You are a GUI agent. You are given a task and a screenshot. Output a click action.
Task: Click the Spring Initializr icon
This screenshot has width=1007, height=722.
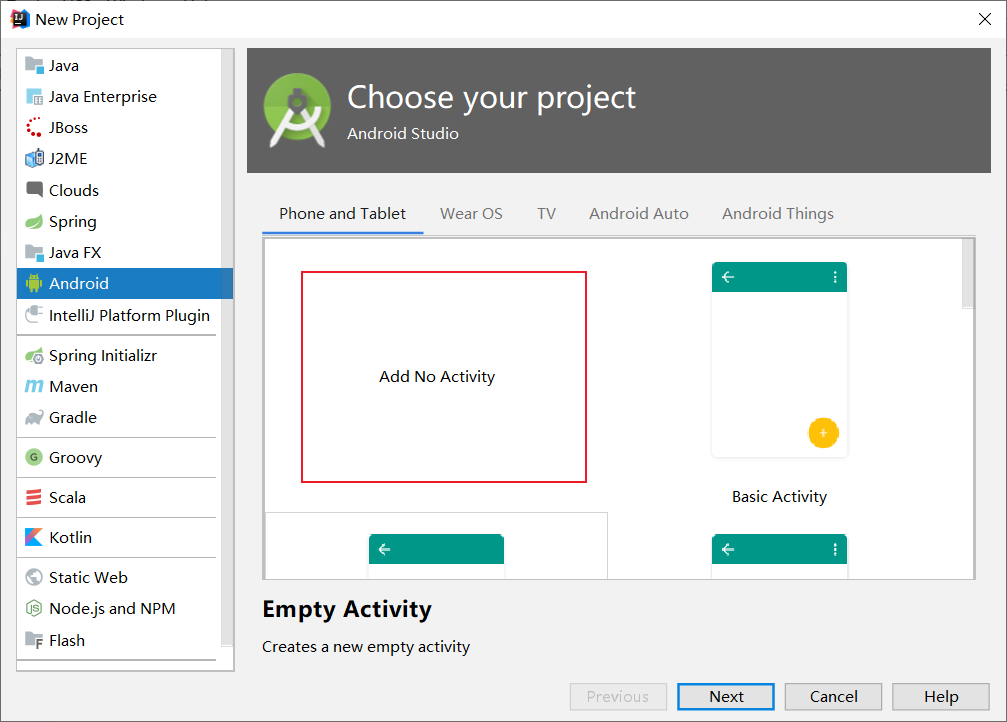[x=34, y=356]
